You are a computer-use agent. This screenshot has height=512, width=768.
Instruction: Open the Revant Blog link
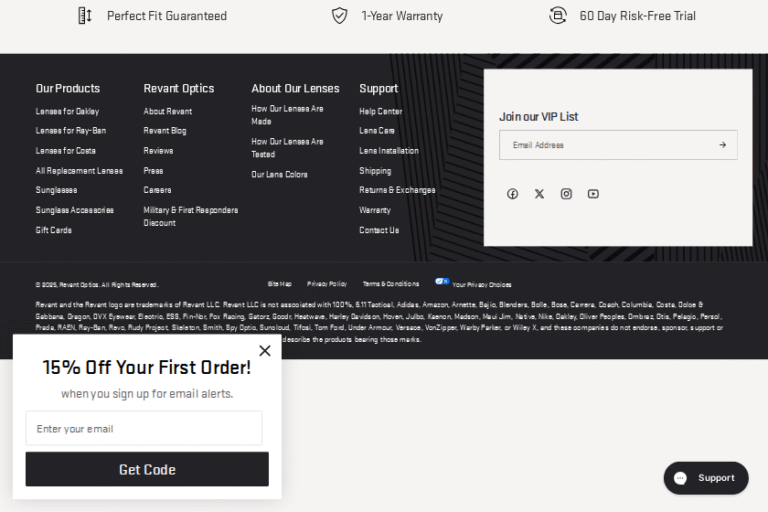pos(164,131)
